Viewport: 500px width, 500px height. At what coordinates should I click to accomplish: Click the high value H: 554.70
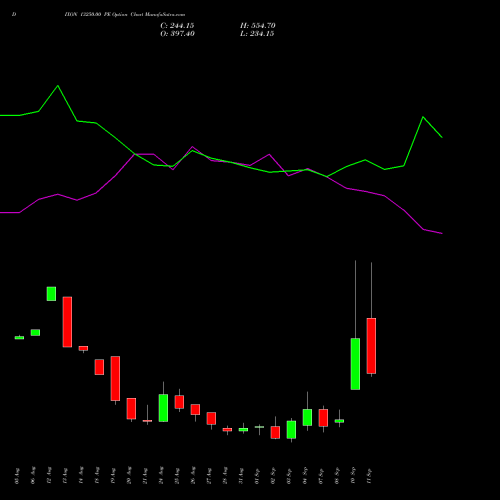[258, 26]
